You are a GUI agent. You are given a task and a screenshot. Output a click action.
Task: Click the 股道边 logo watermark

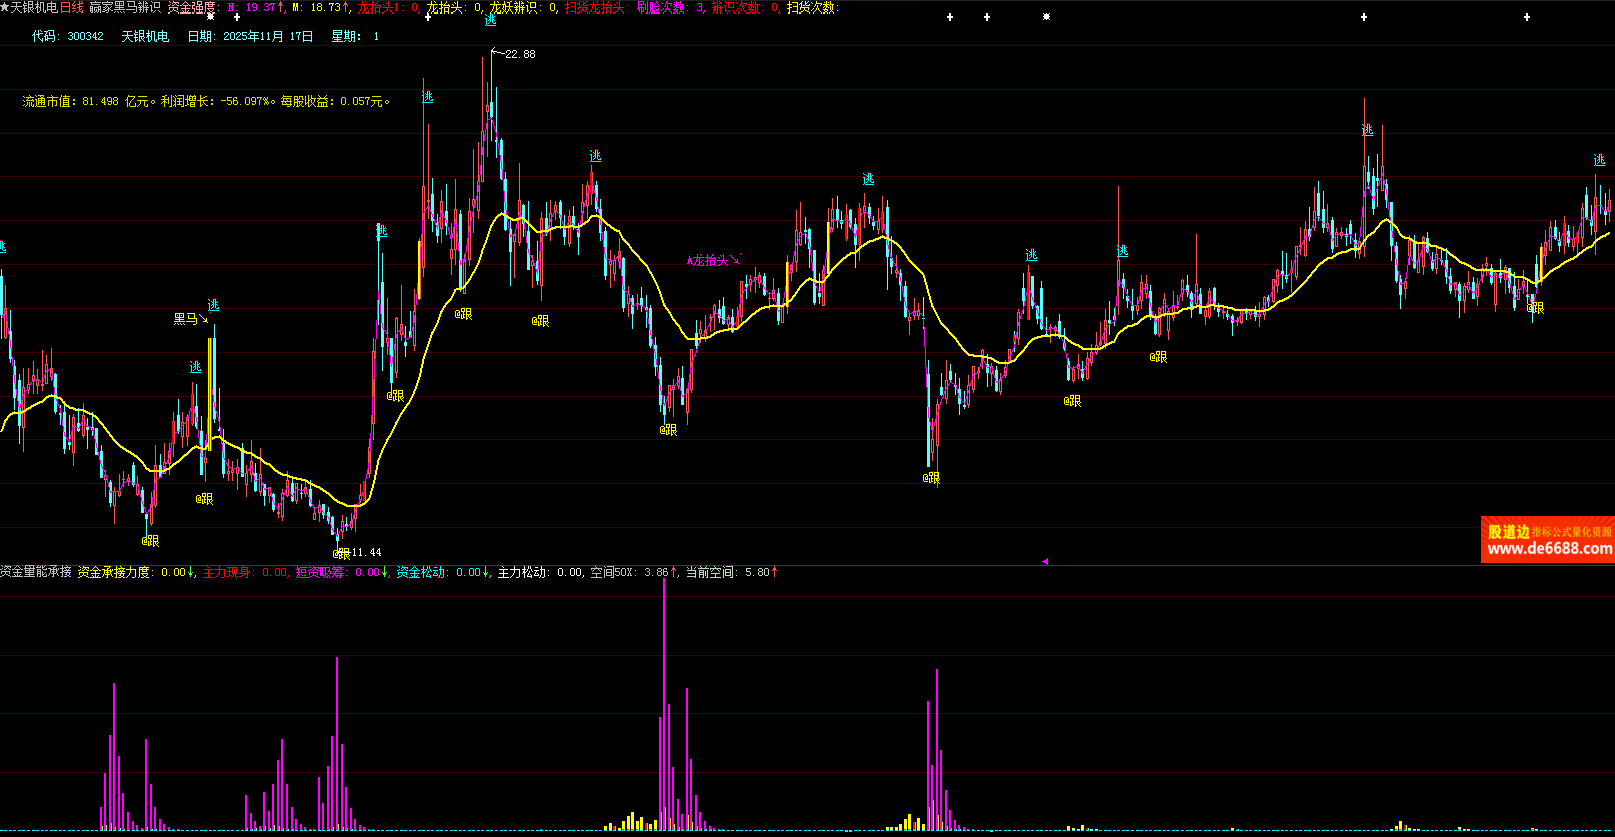pyautogui.click(x=1508, y=532)
